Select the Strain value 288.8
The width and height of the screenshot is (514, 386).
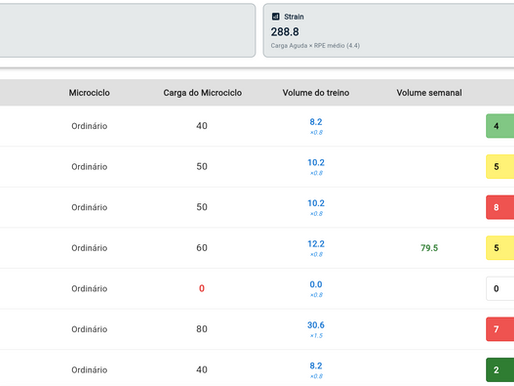click(x=285, y=32)
